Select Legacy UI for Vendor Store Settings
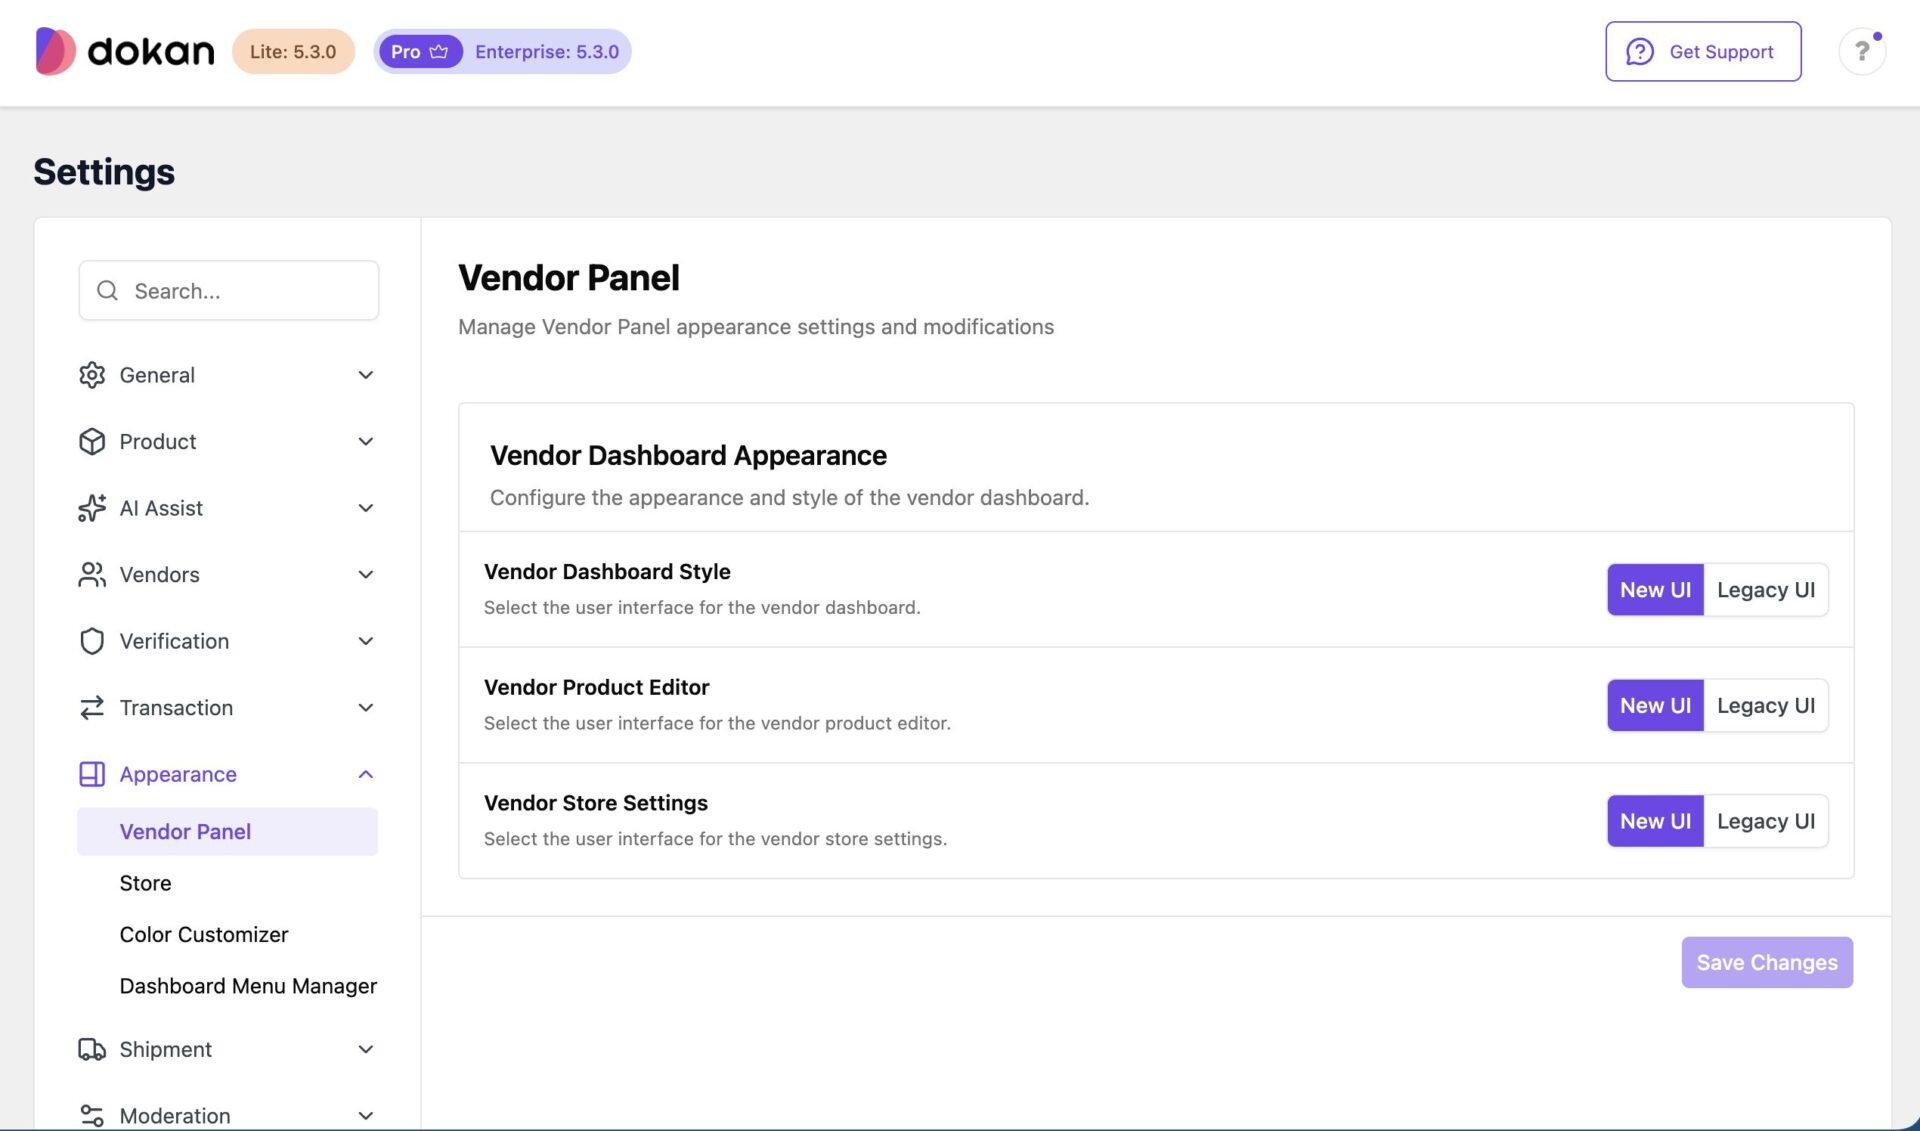1920x1131 pixels. [x=1766, y=821]
